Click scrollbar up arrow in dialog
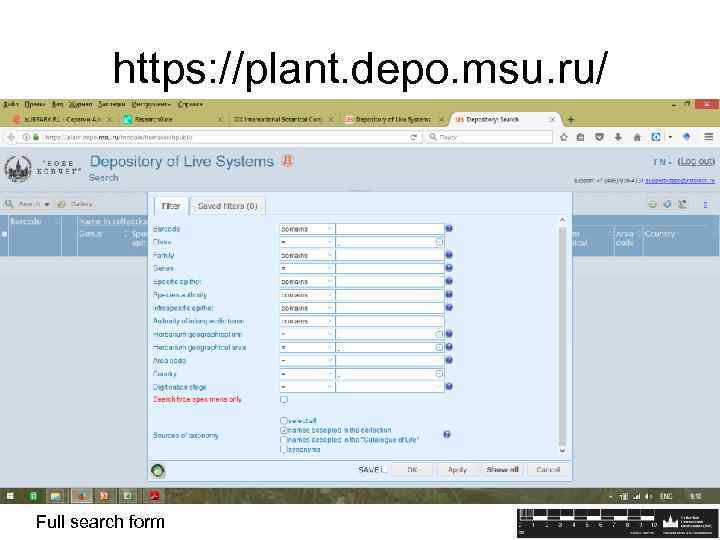 pyautogui.click(x=562, y=220)
